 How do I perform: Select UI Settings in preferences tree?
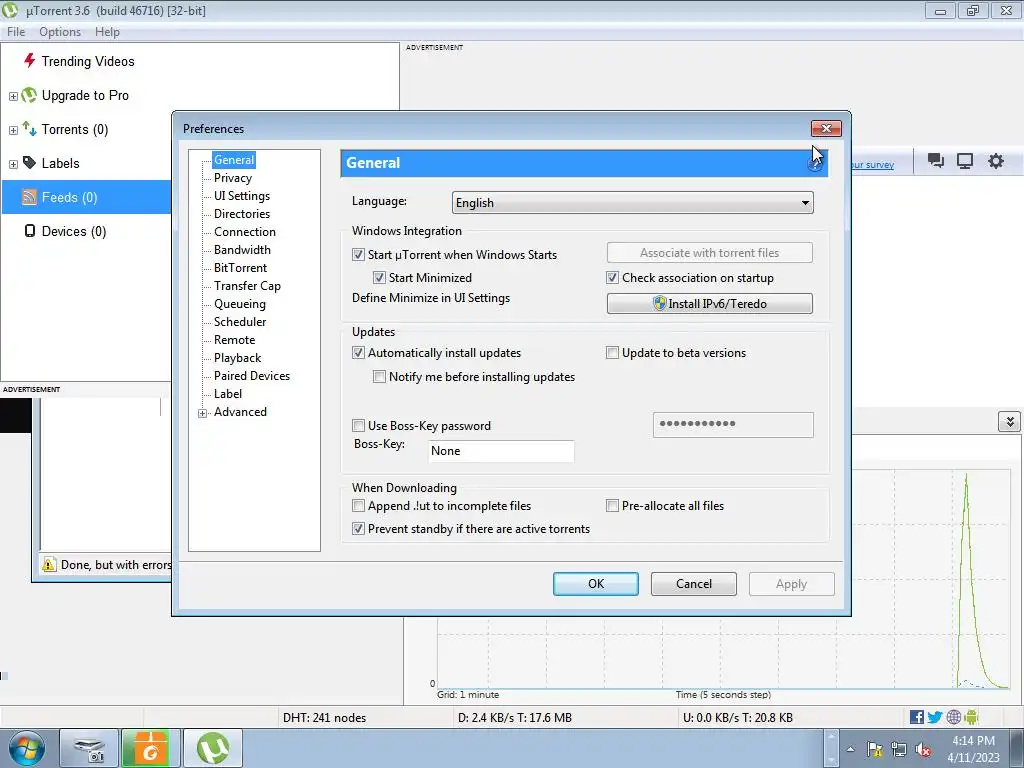(x=242, y=196)
